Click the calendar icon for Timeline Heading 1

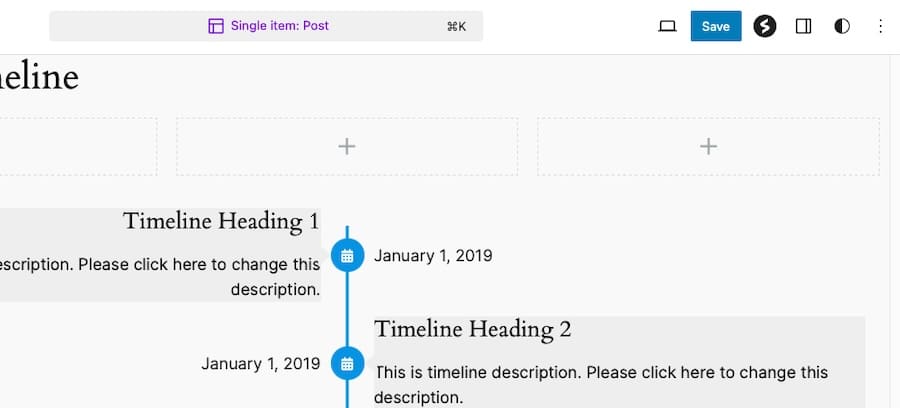[x=347, y=256]
